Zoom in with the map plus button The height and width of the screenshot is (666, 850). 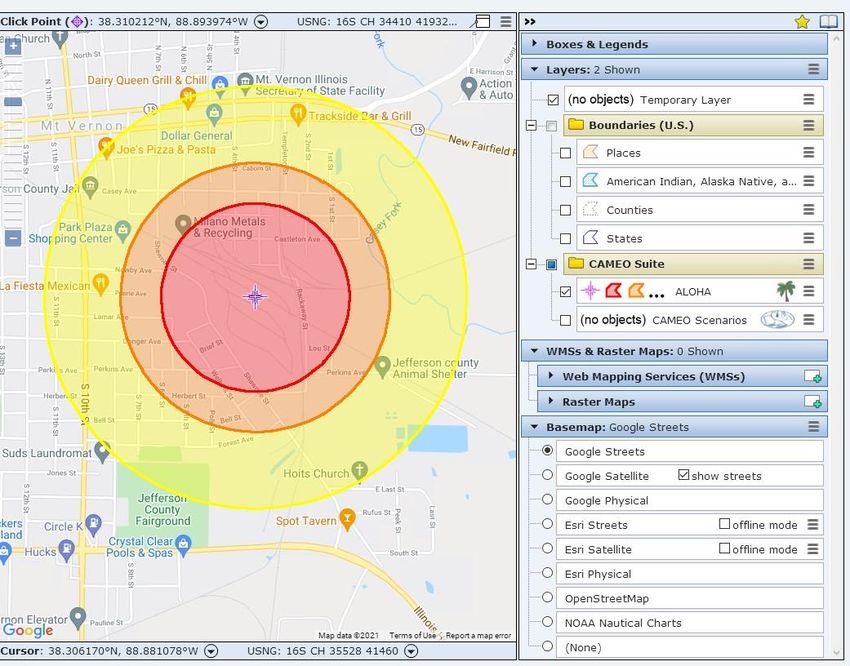point(13,47)
